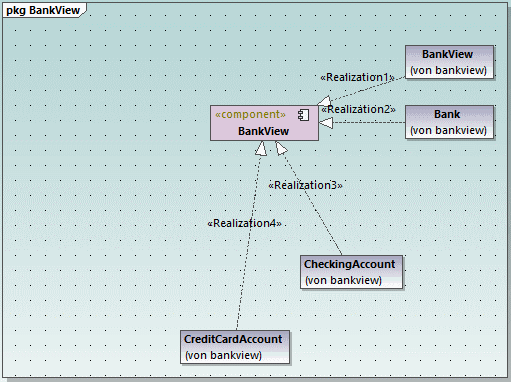Click the BankView name in component
Screen dimensions: 511x382
(263, 131)
